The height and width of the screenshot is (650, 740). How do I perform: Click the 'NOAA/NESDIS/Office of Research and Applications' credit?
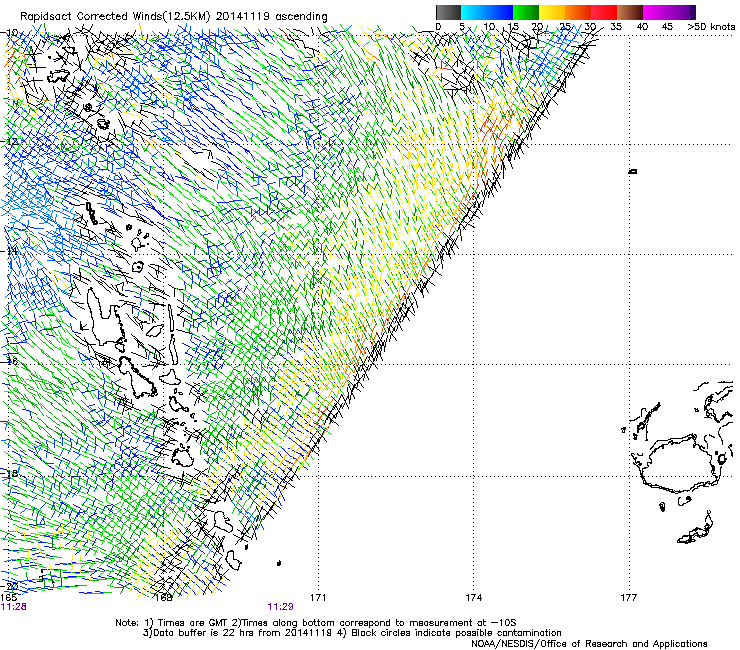click(589, 644)
